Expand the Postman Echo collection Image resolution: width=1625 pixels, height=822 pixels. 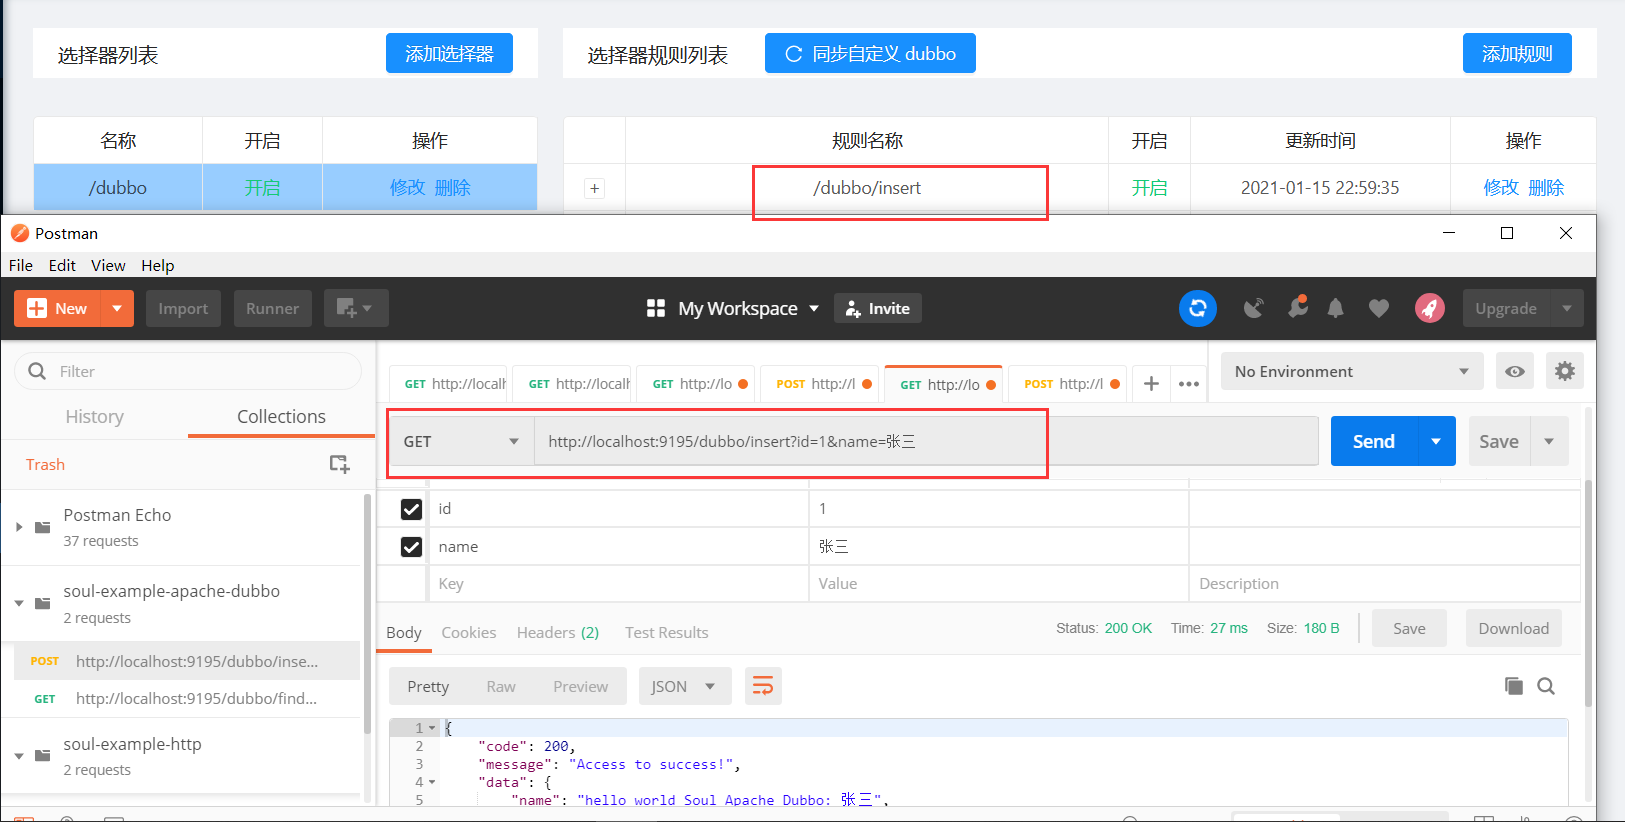(x=18, y=527)
